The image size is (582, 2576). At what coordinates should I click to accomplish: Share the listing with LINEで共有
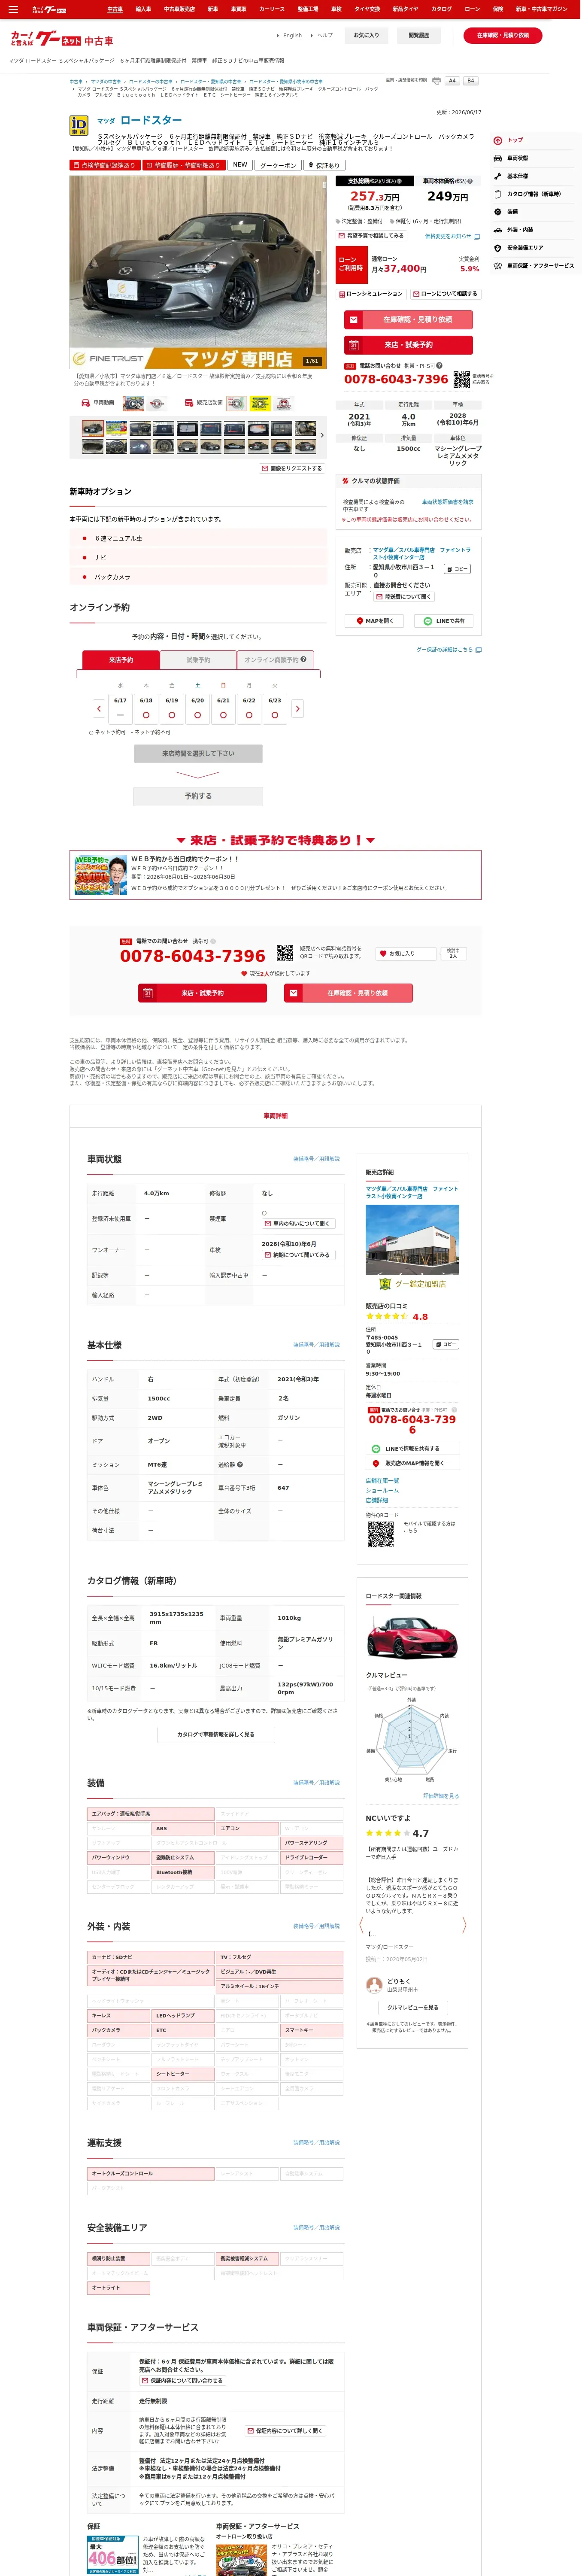pos(444,621)
